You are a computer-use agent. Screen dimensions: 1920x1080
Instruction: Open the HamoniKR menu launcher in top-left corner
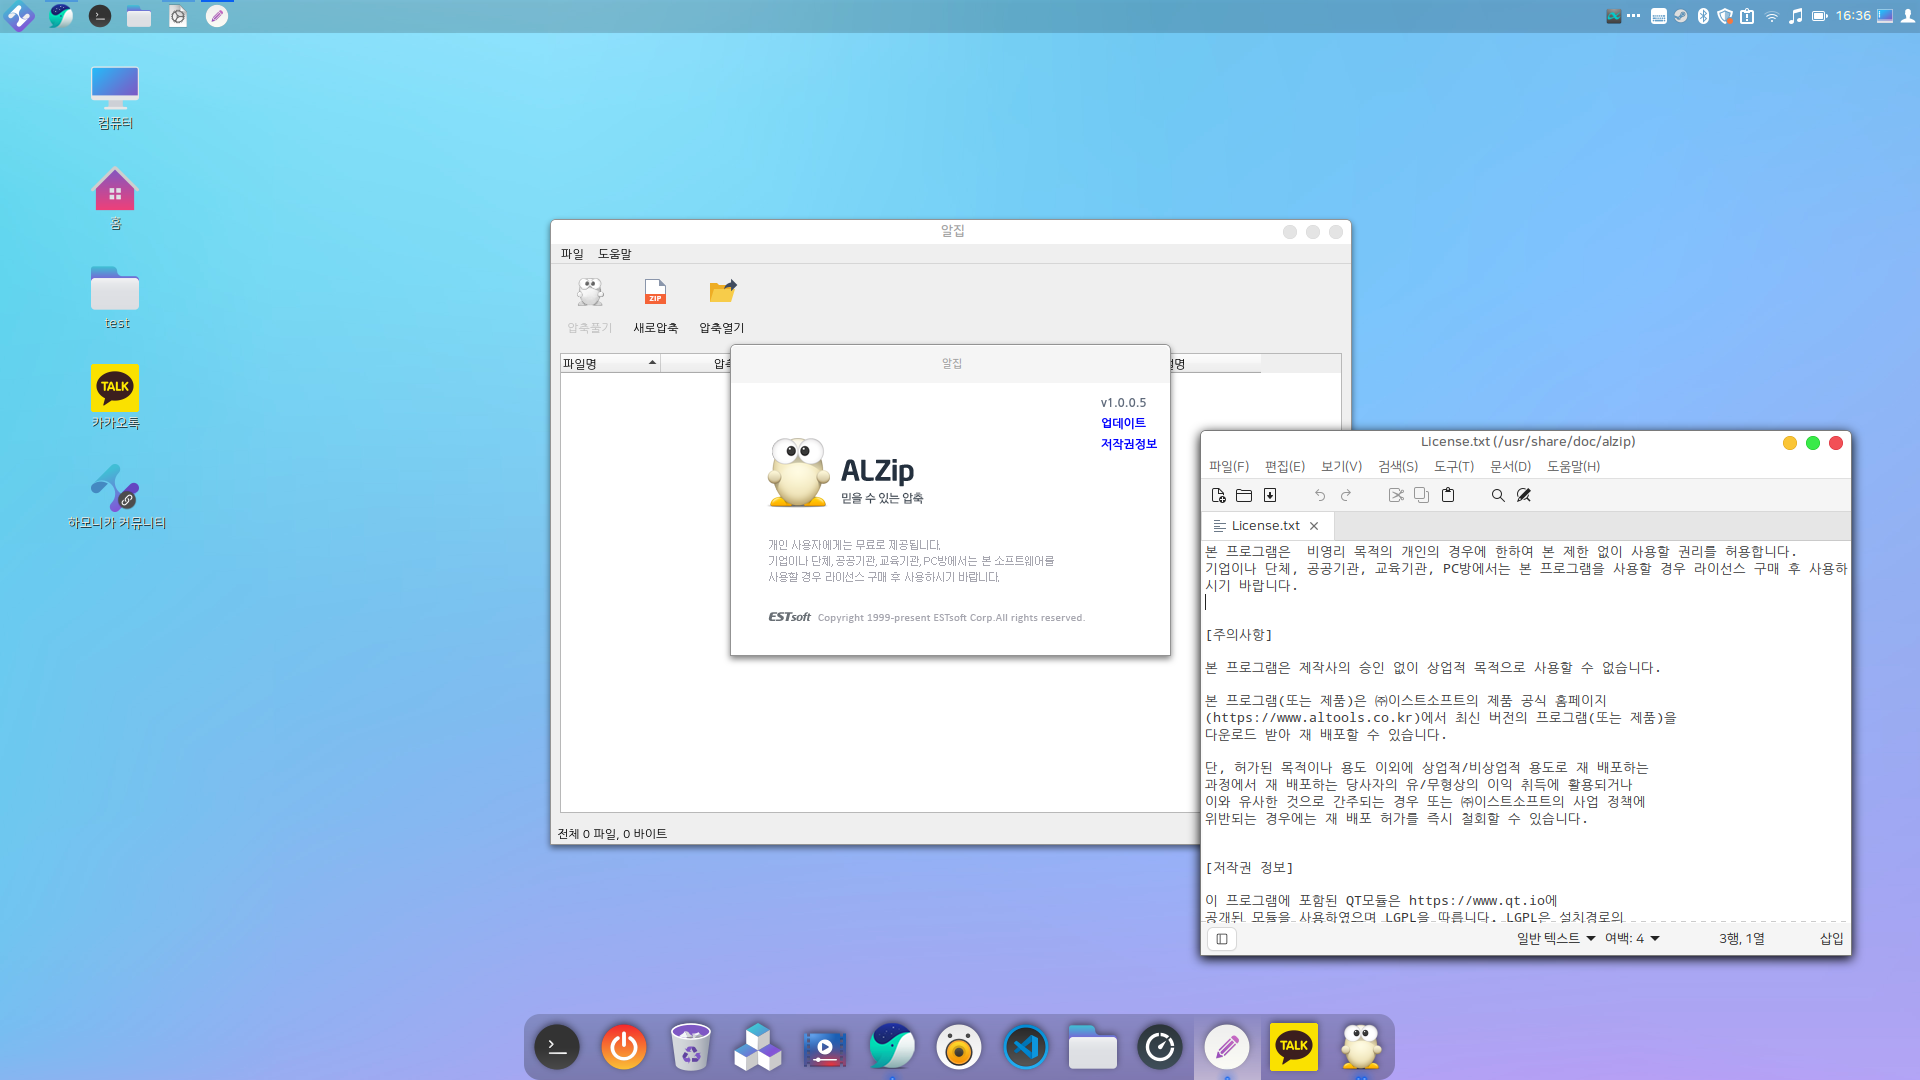[x=19, y=16]
